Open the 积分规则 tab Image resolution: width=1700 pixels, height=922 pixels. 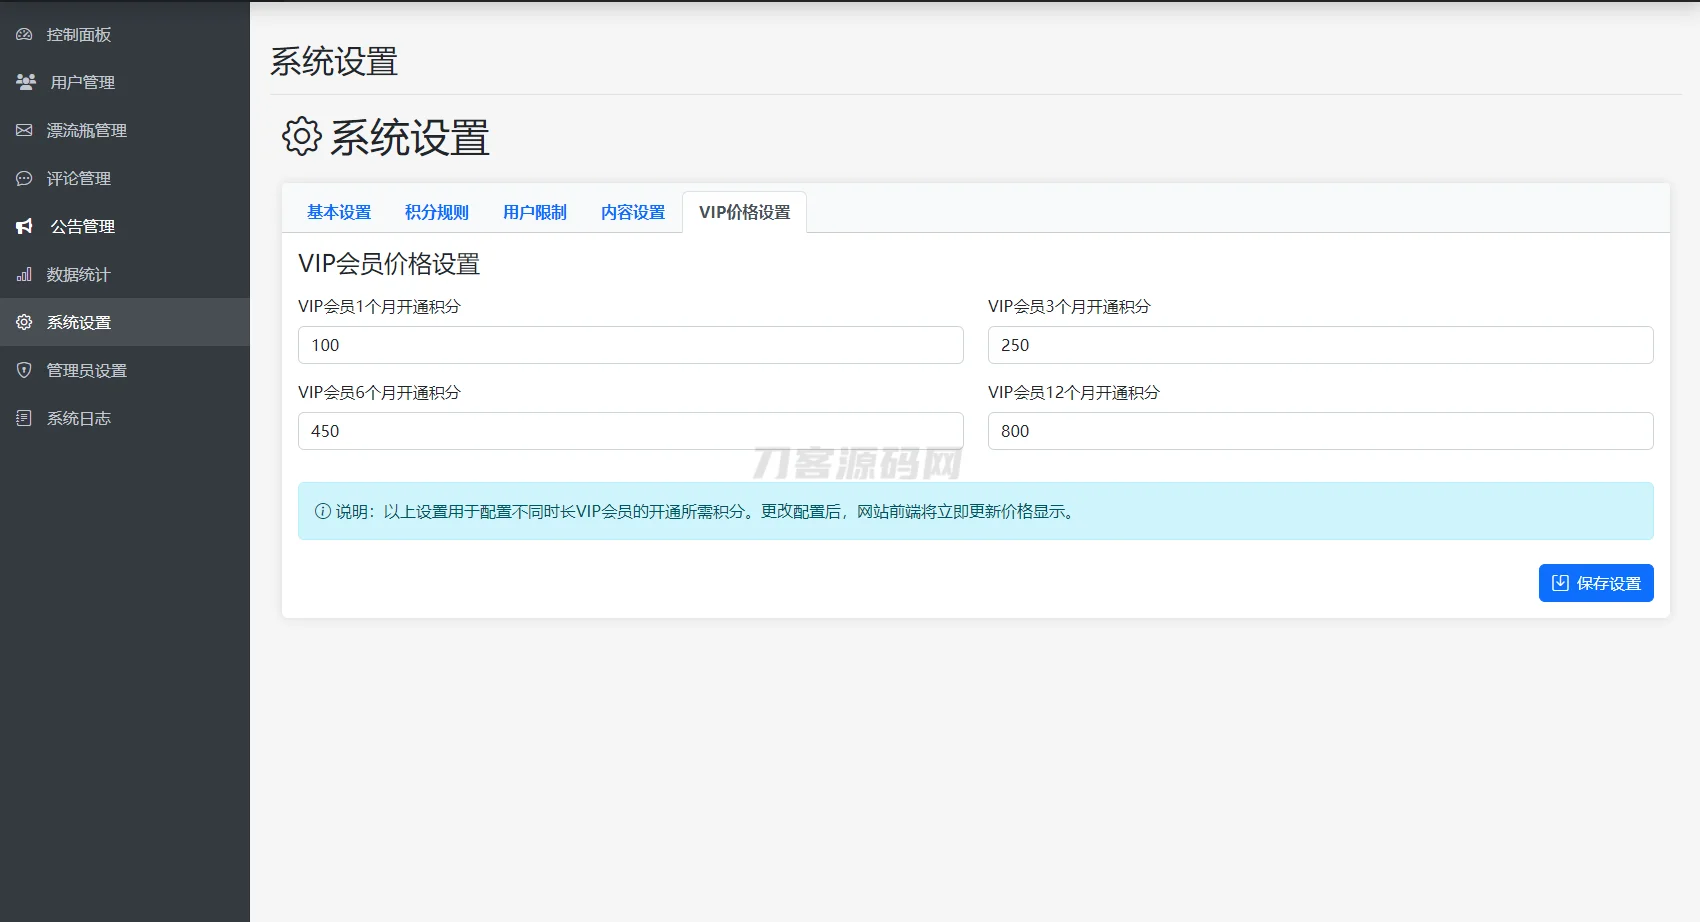(x=436, y=212)
